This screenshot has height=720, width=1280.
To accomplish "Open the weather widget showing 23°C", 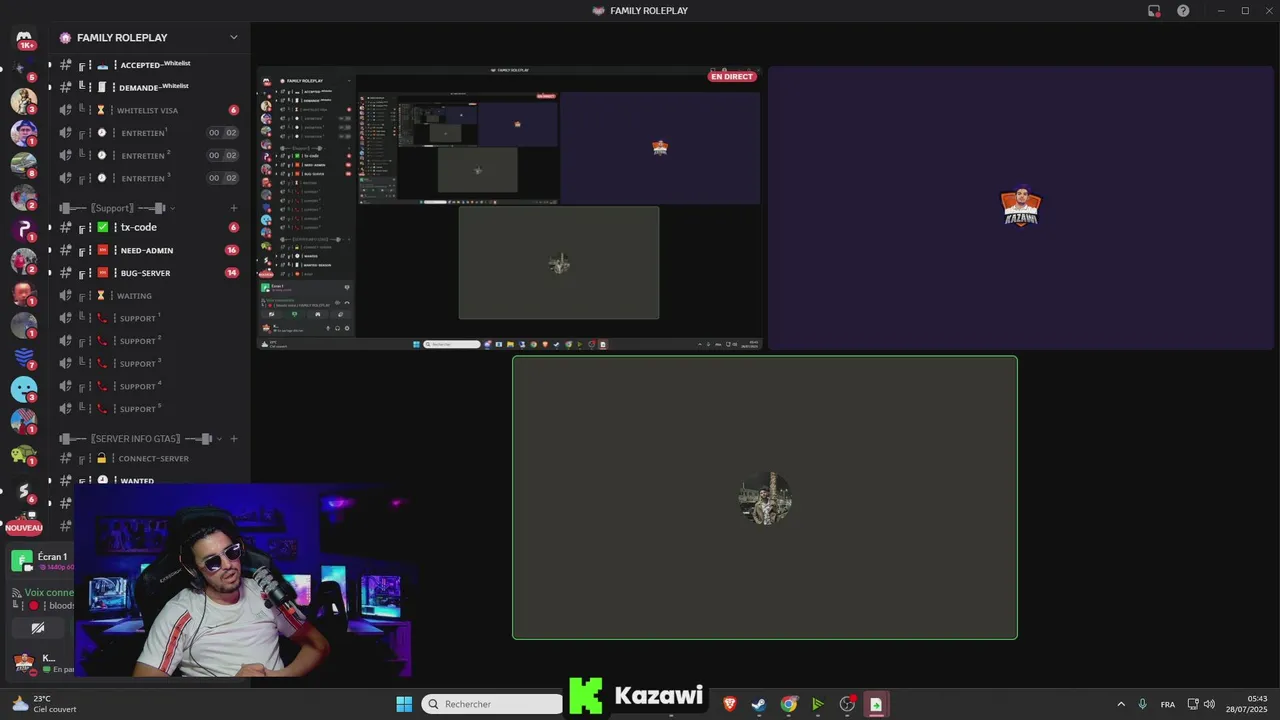I will [44, 704].
